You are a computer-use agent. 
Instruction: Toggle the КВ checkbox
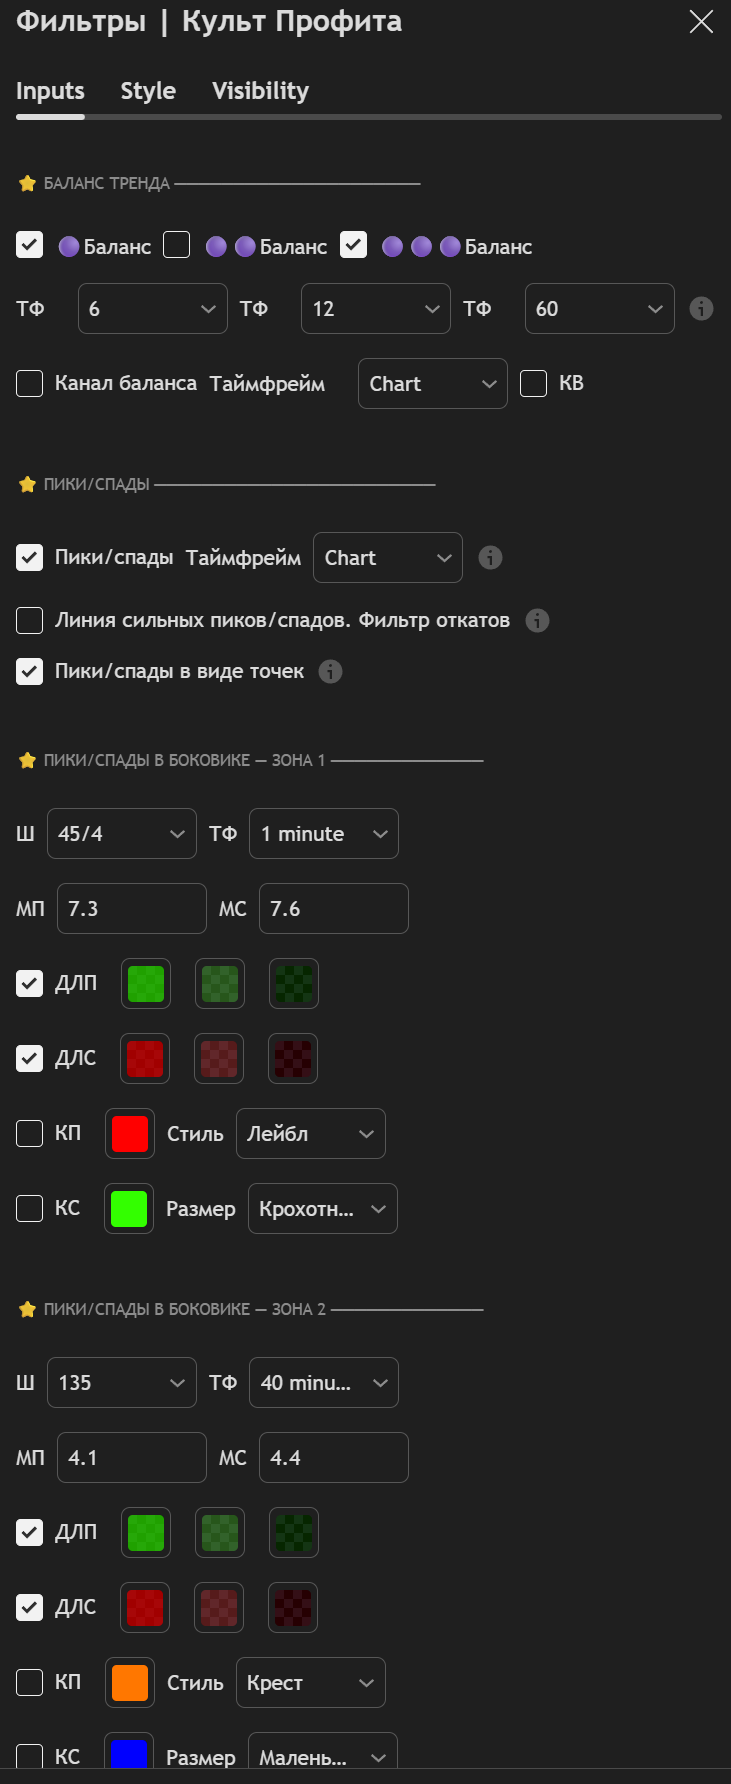pyautogui.click(x=534, y=384)
